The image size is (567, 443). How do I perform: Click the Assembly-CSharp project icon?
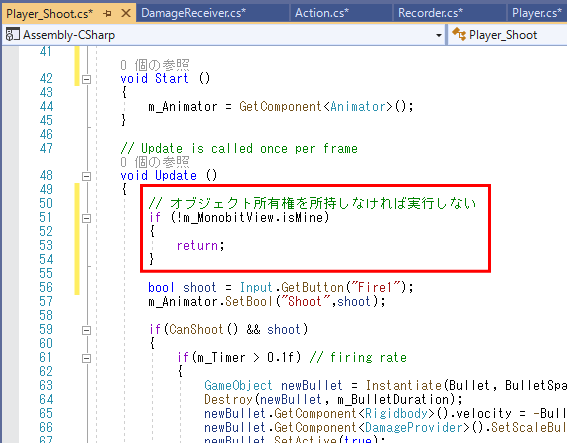(x=12, y=35)
